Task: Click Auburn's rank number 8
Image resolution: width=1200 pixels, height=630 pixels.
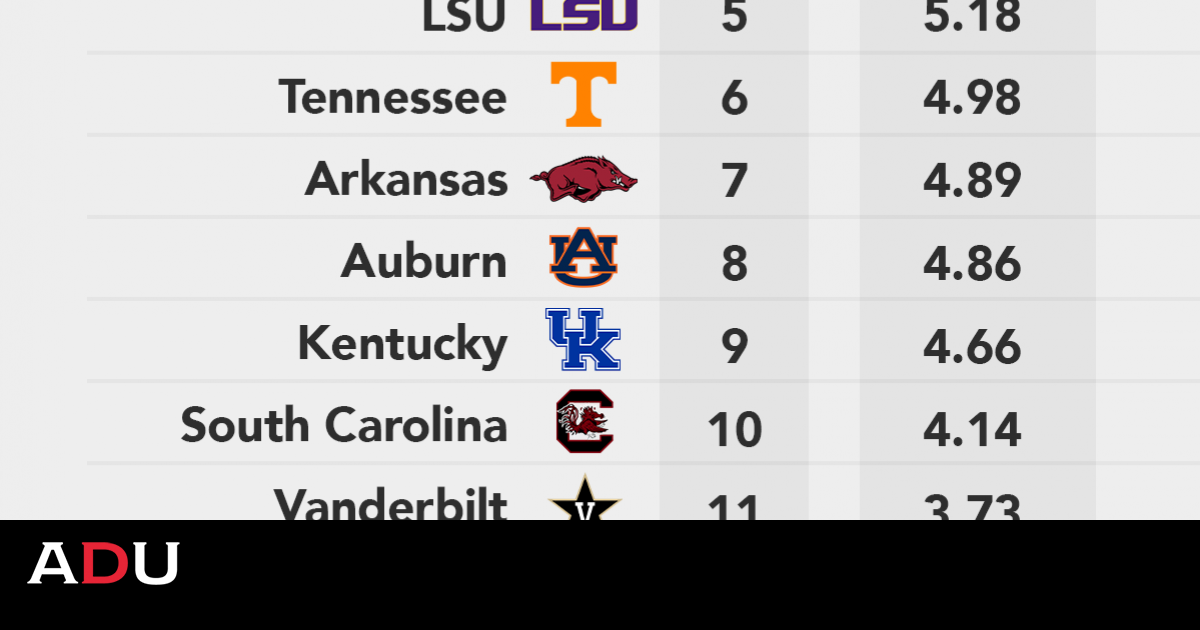Action: click(x=734, y=263)
